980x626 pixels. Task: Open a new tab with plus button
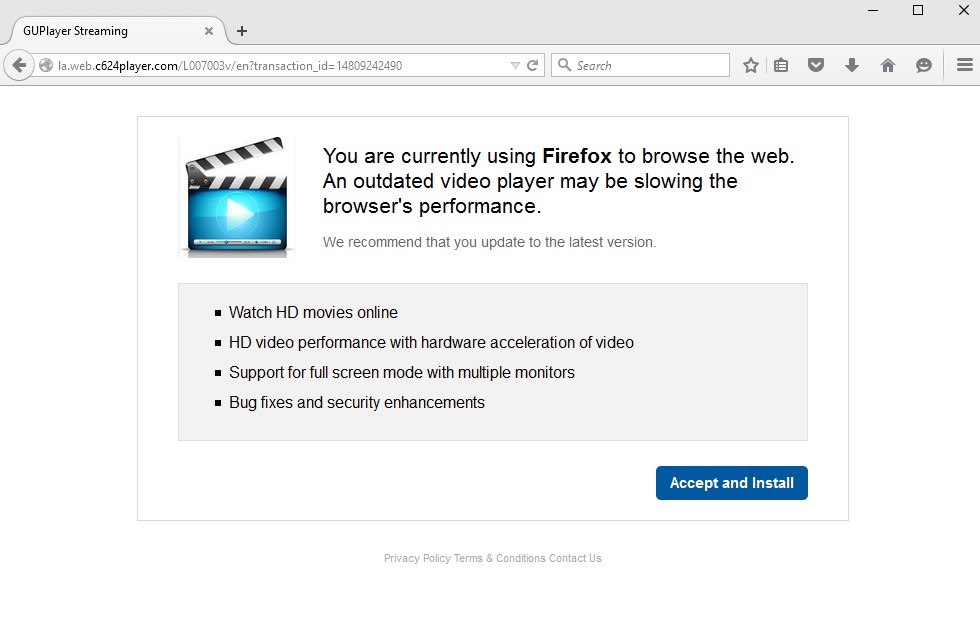242,31
